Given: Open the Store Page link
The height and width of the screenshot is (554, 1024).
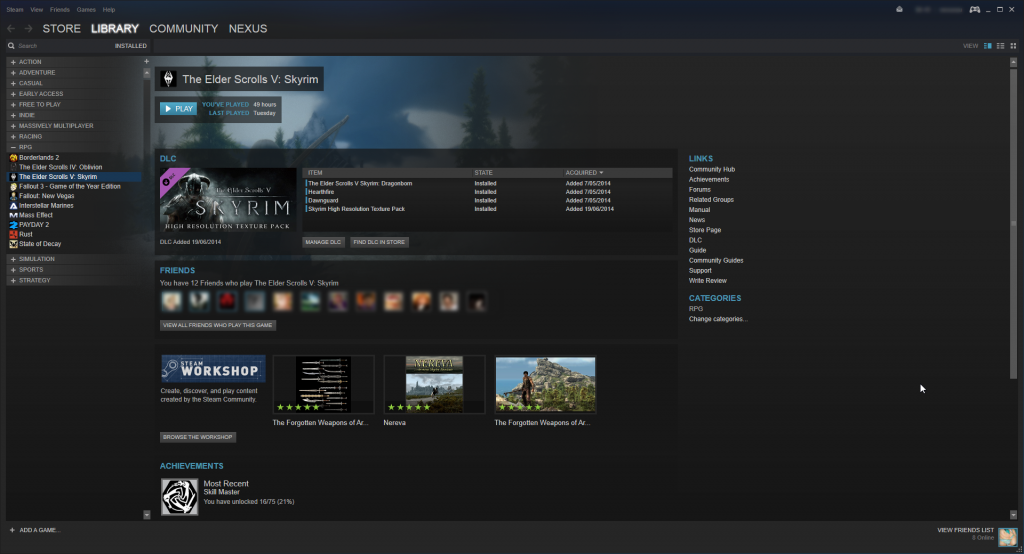Looking at the screenshot, I should pos(705,230).
